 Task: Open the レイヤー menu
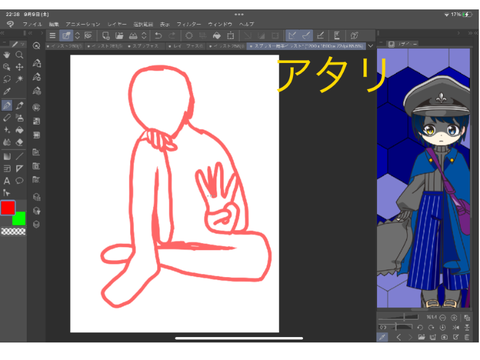click(117, 24)
